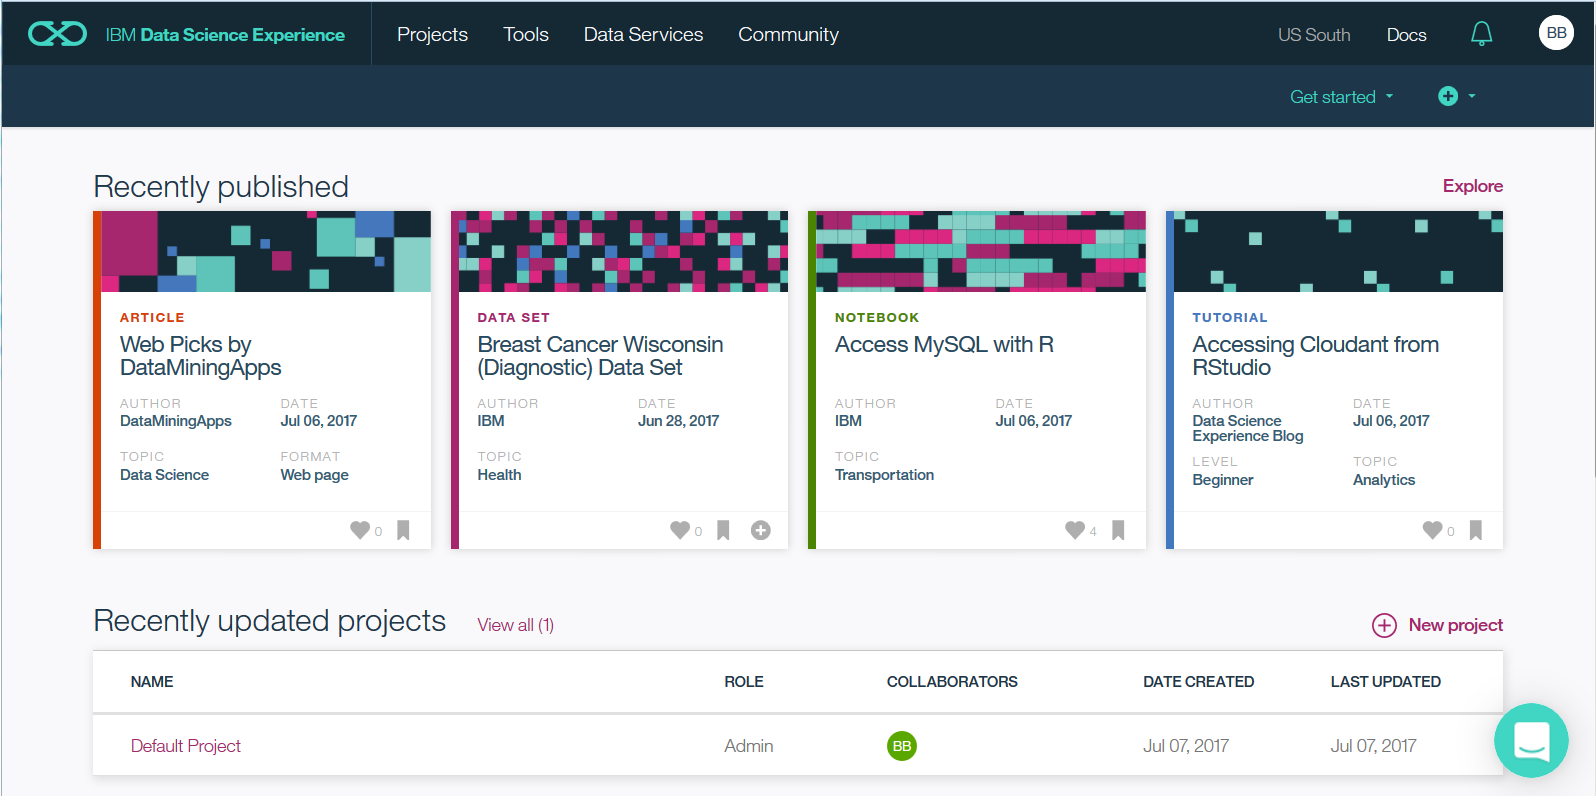Image resolution: width=1596 pixels, height=796 pixels.
Task: Open the Data Services menu
Action: tap(643, 34)
